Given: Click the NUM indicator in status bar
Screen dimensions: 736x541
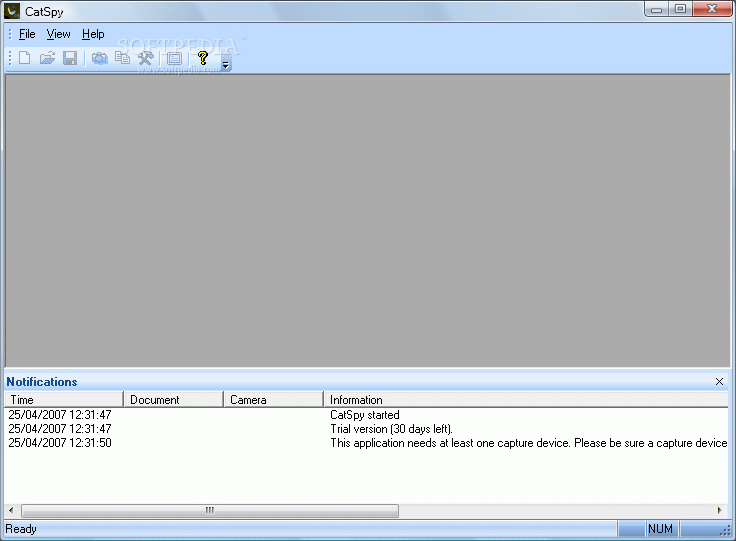Looking at the screenshot, I should (660, 529).
